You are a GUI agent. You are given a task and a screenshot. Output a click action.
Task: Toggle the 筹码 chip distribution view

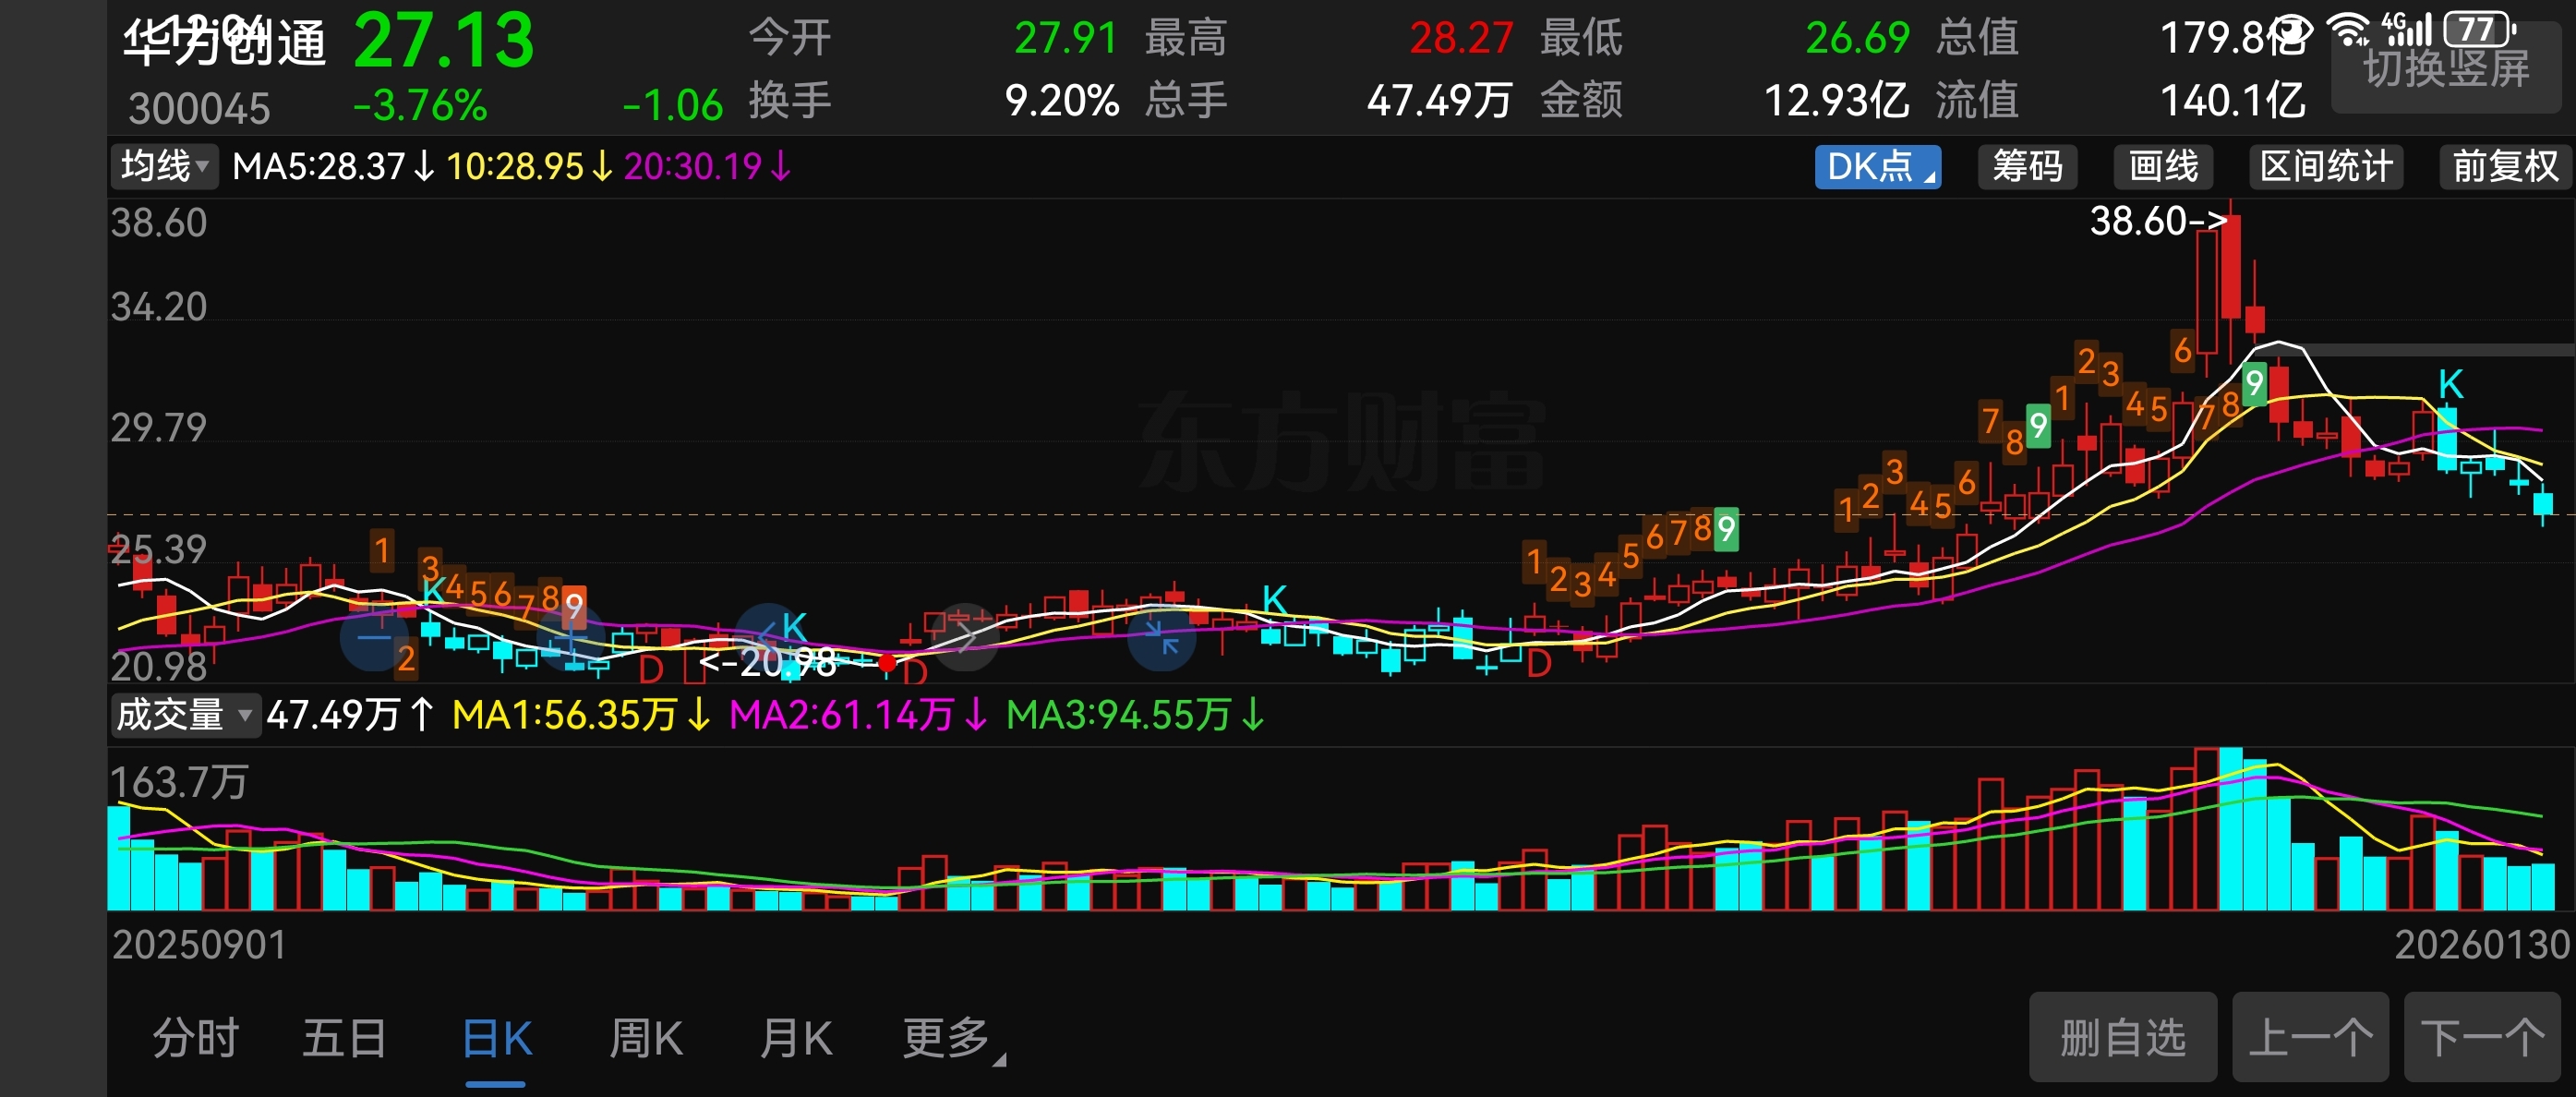2026,166
